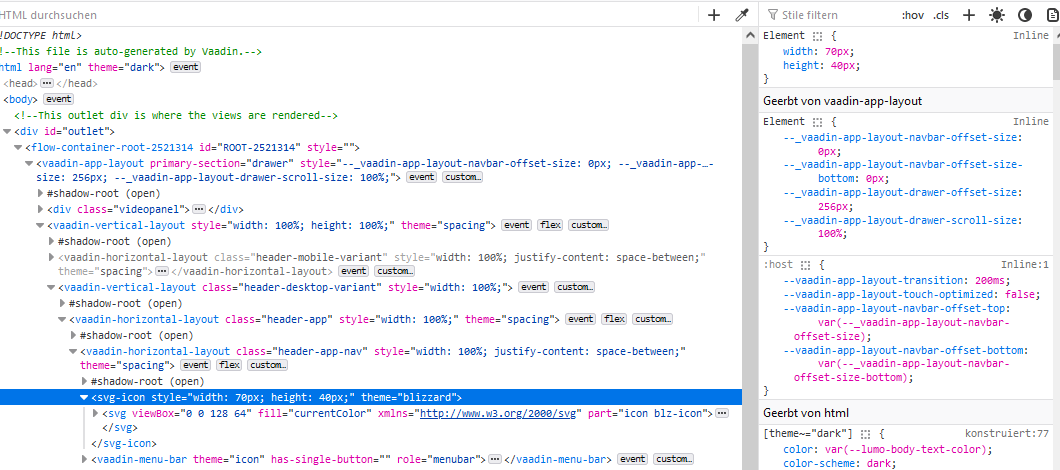Add a new CSS rule with plus
This screenshot has width=1060, height=470.
[x=968, y=15]
